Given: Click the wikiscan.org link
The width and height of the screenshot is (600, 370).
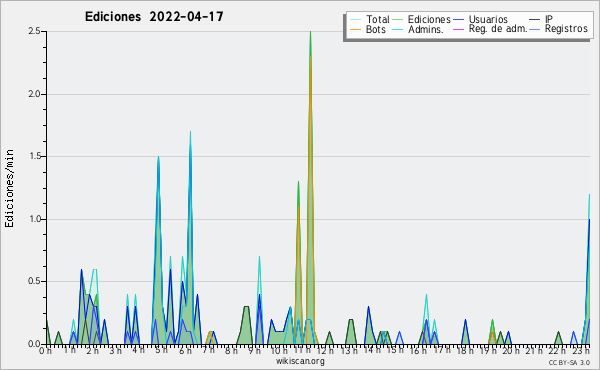Looking at the screenshot, I should pos(300,361).
